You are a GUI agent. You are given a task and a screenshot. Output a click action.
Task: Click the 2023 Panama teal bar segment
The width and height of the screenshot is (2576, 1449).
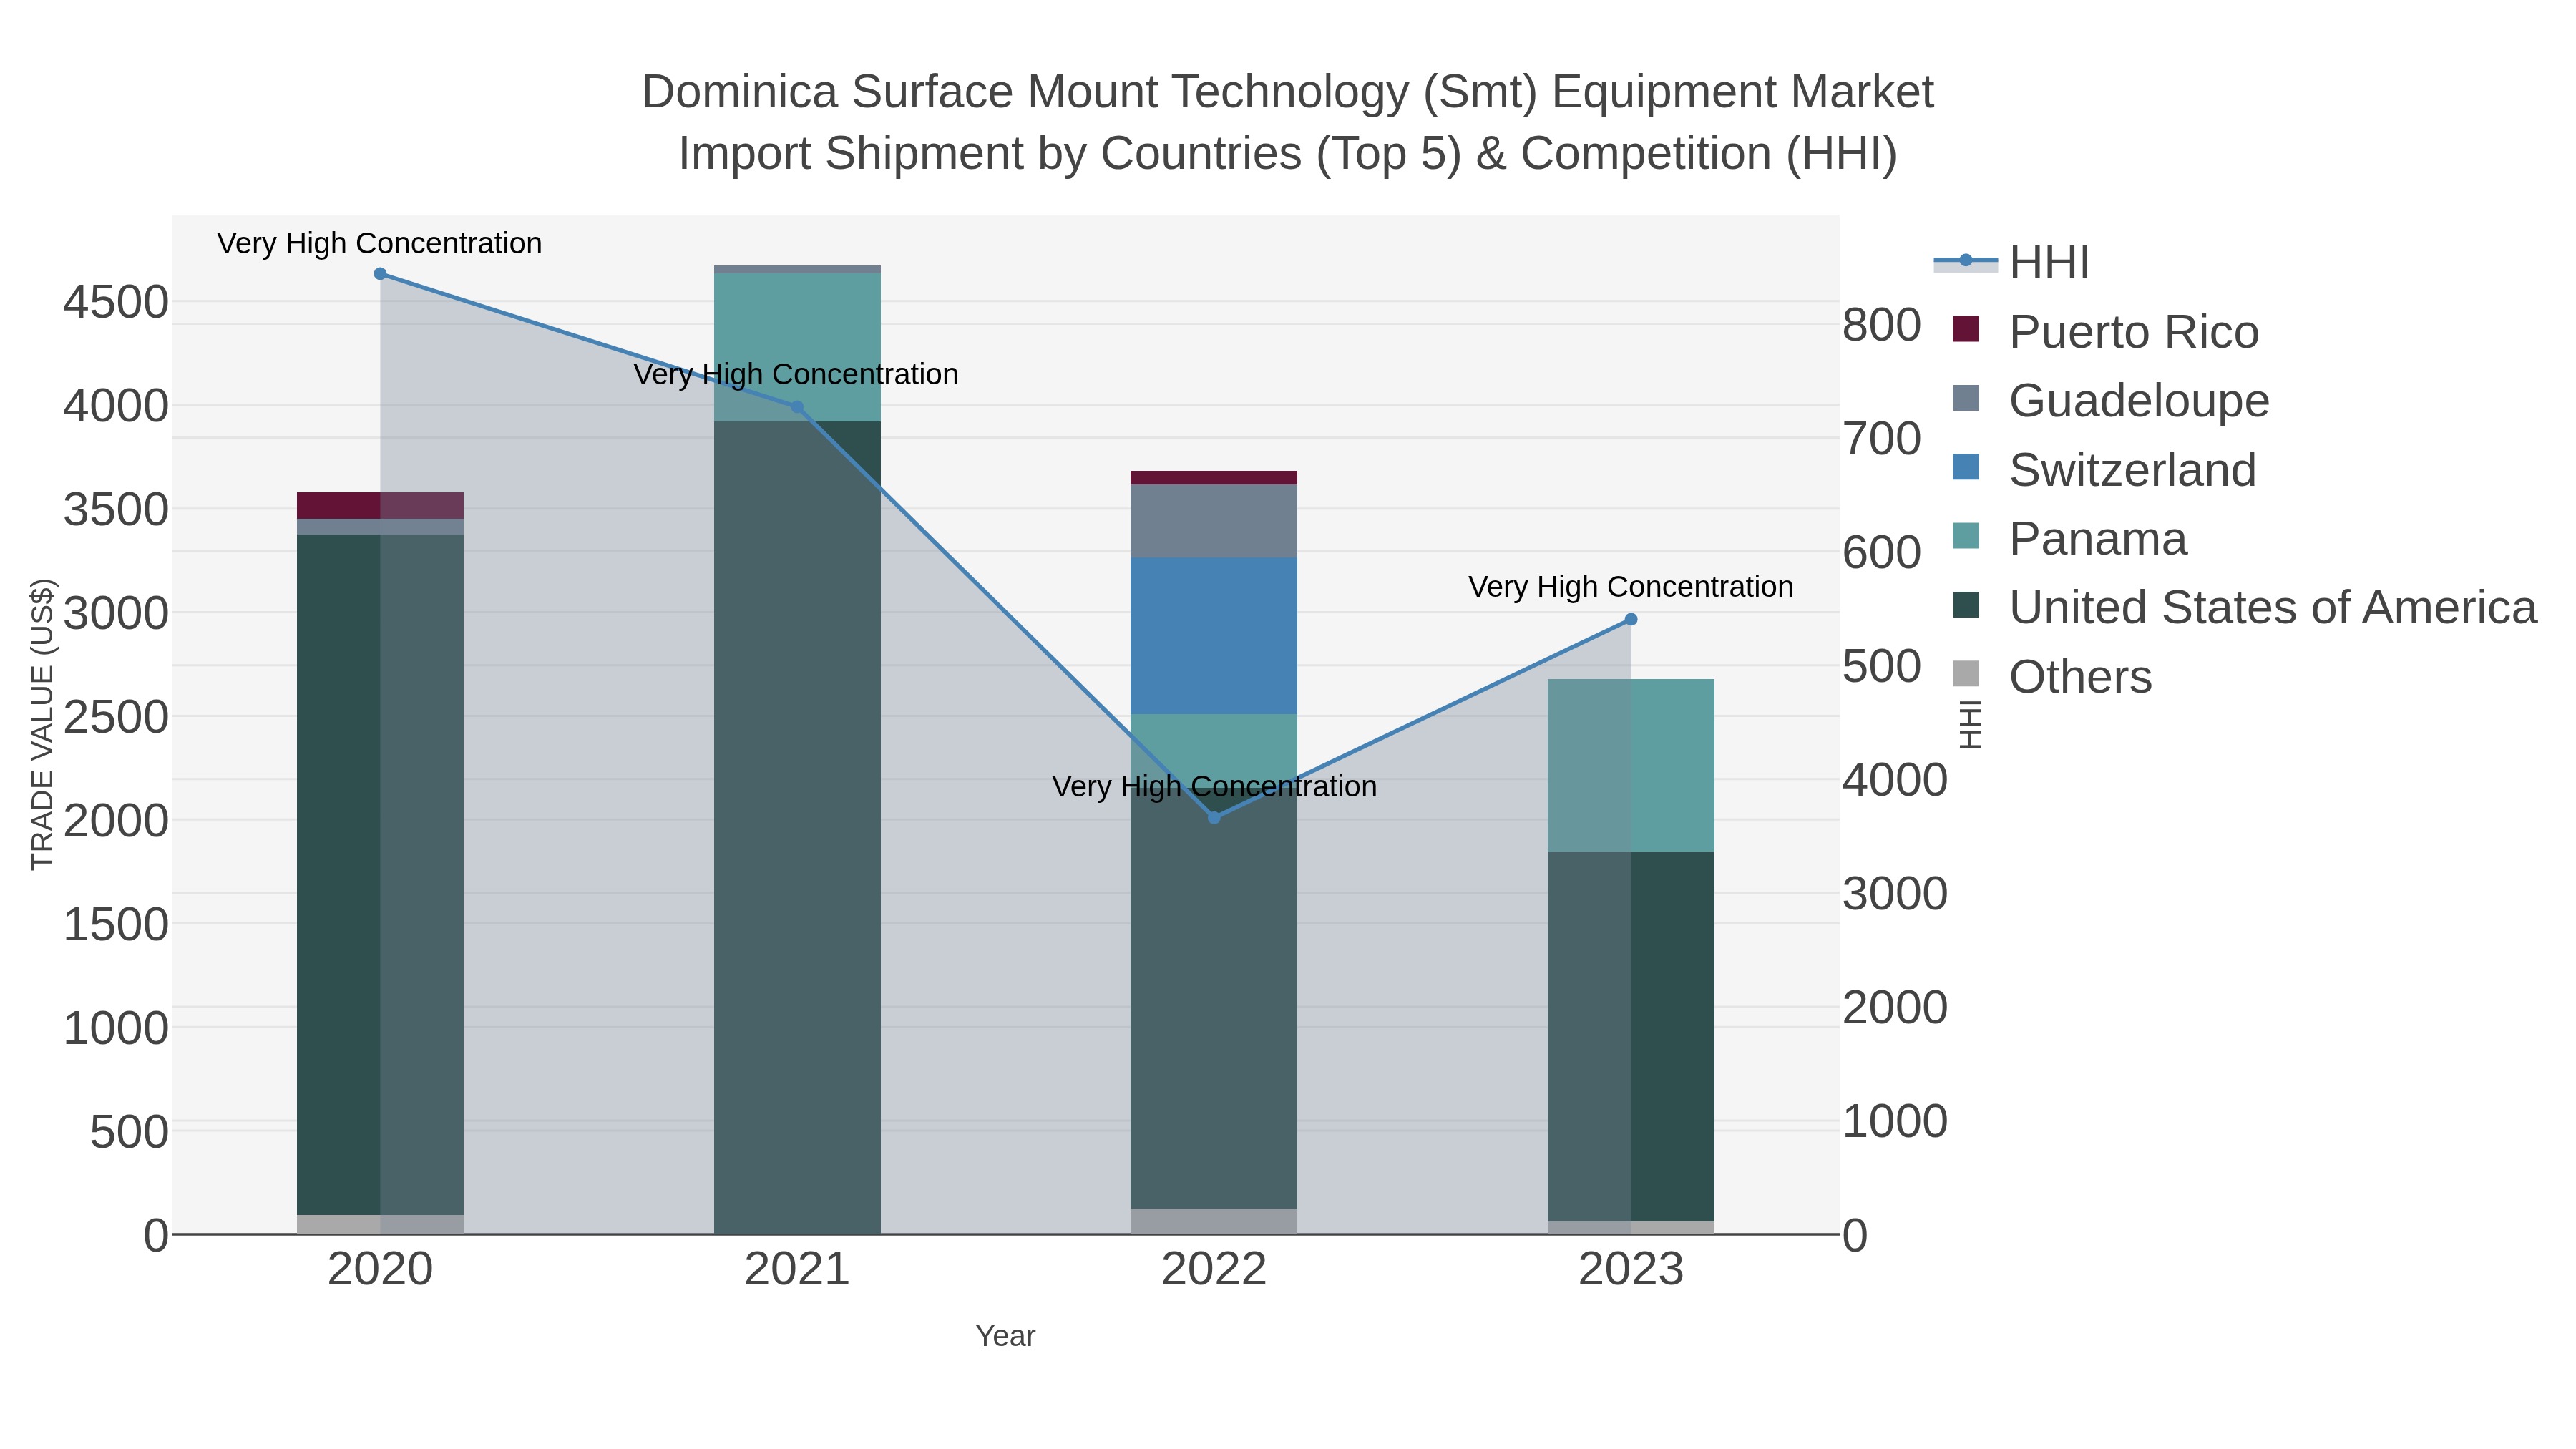click(x=1631, y=766)
